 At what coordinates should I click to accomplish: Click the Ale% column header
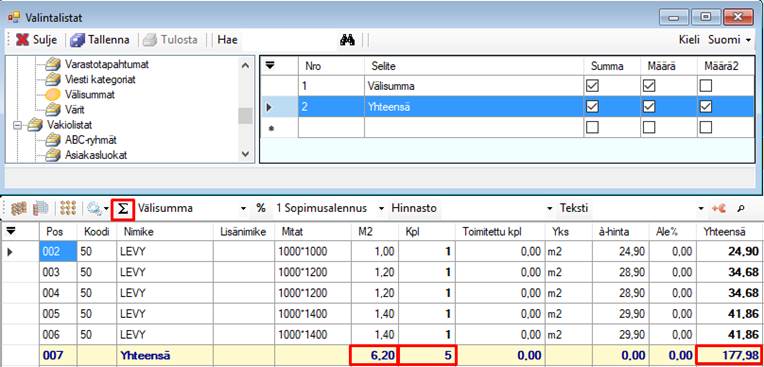672,232
